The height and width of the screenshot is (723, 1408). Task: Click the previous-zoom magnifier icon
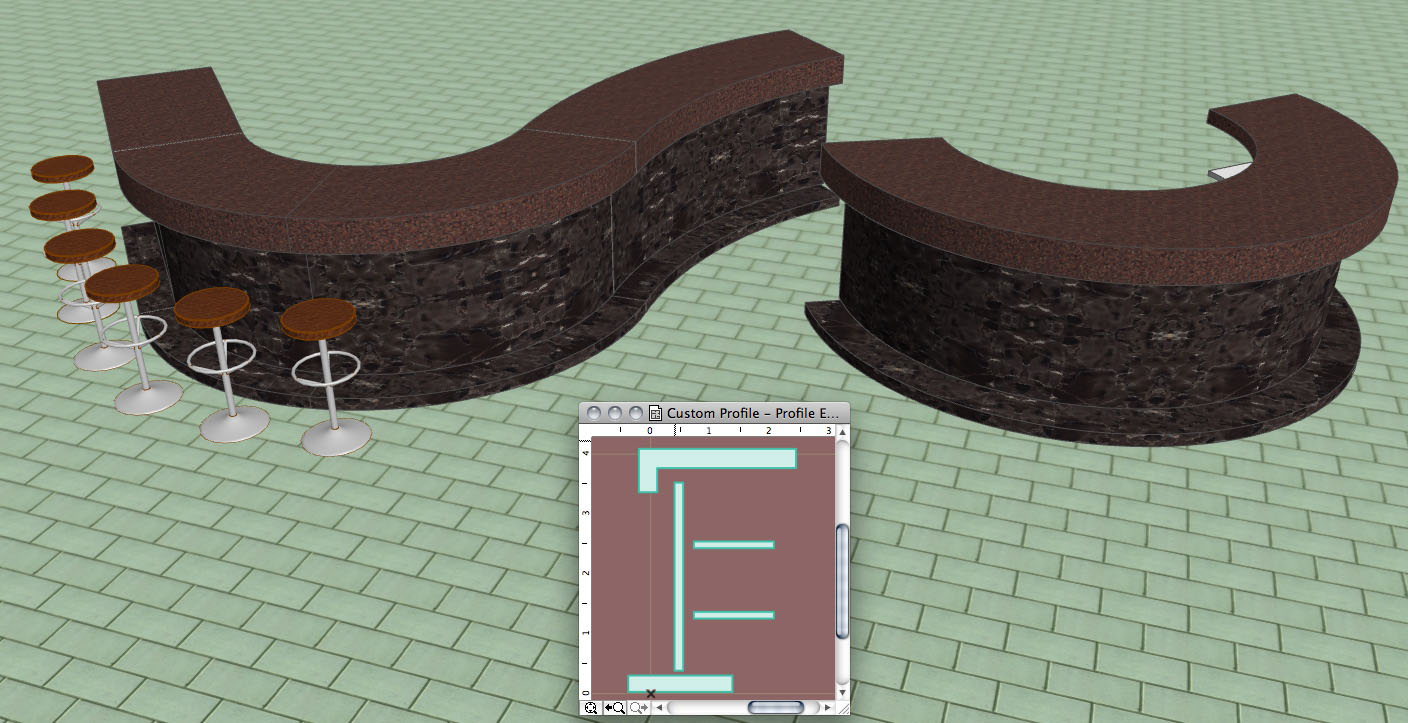coord(614,707)
